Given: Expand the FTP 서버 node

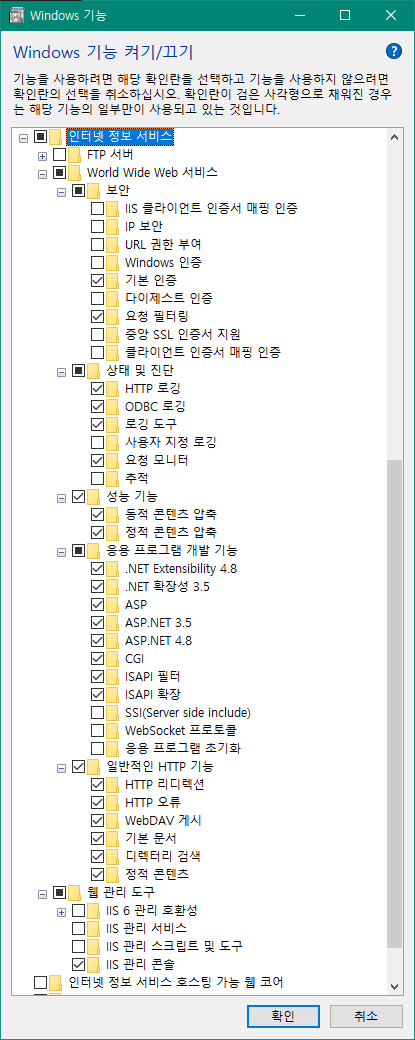Looking at the screenshot, I should coord(43,156).
